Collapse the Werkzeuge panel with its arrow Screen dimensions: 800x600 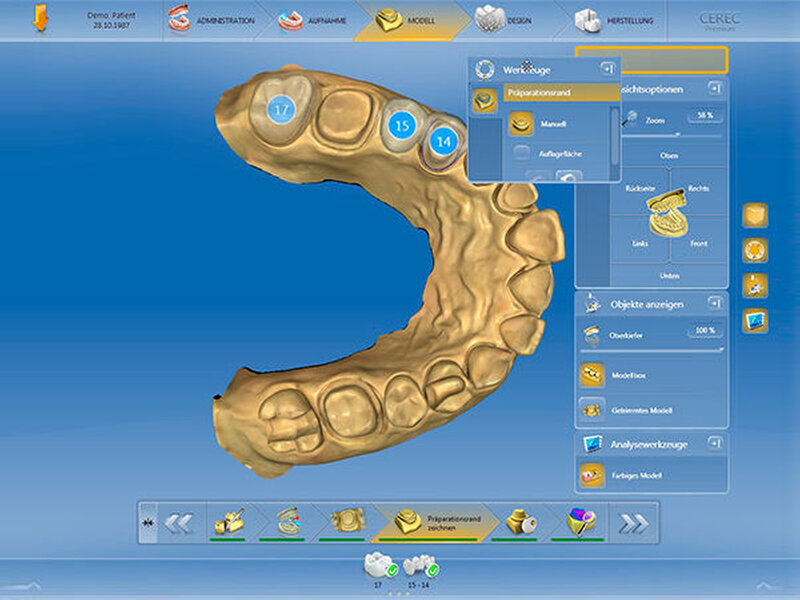pos(609,68)
